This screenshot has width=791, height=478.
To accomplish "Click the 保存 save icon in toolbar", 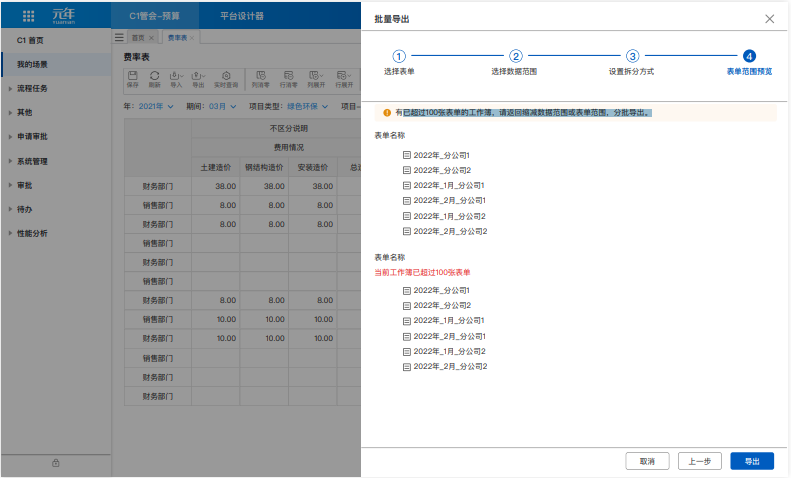I will pos(132,79).
